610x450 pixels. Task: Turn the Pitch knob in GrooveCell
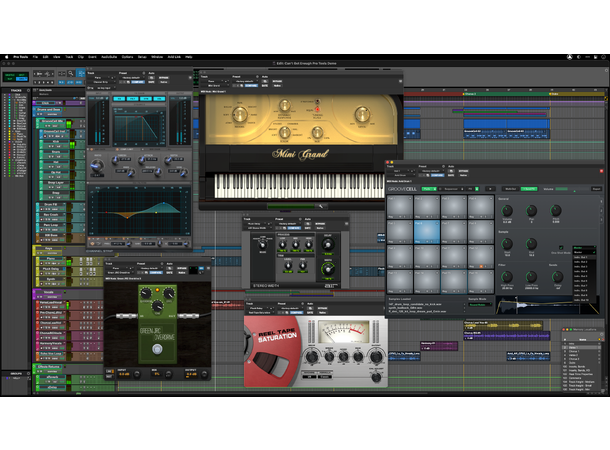[556, 211]
